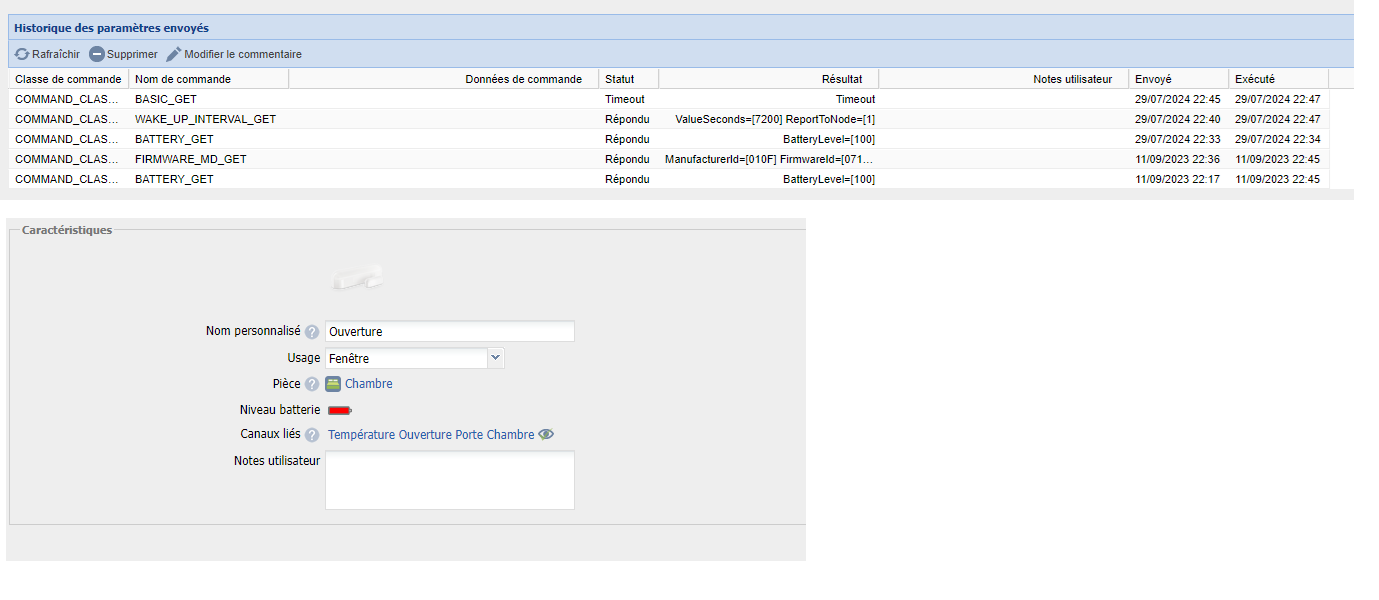Viewport: 1379px width, 600px height.
Task: Click help icon next to Pièce
Action: point(312,384)
